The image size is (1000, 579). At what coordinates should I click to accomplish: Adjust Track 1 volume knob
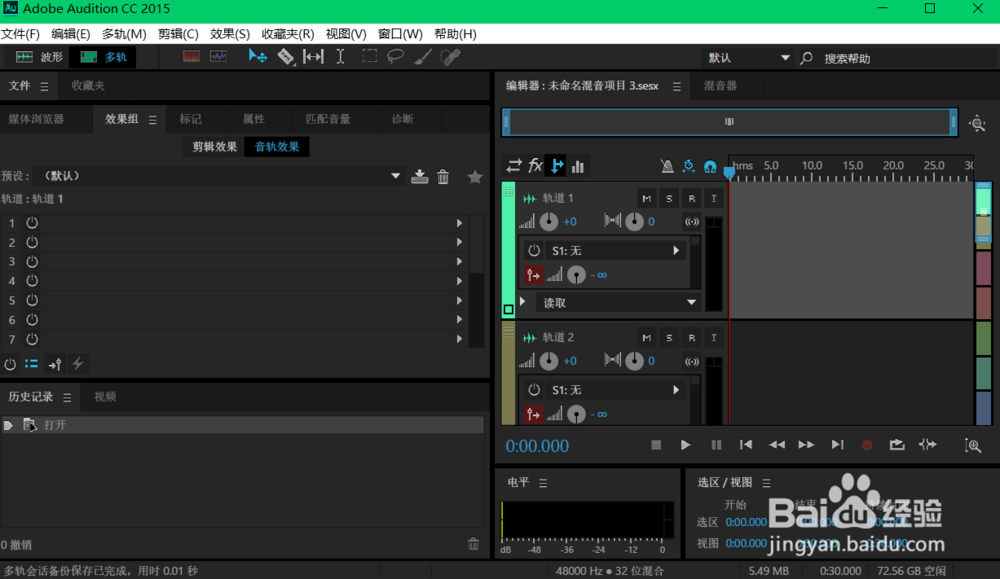pyautogui.click(x=548, y=221)
